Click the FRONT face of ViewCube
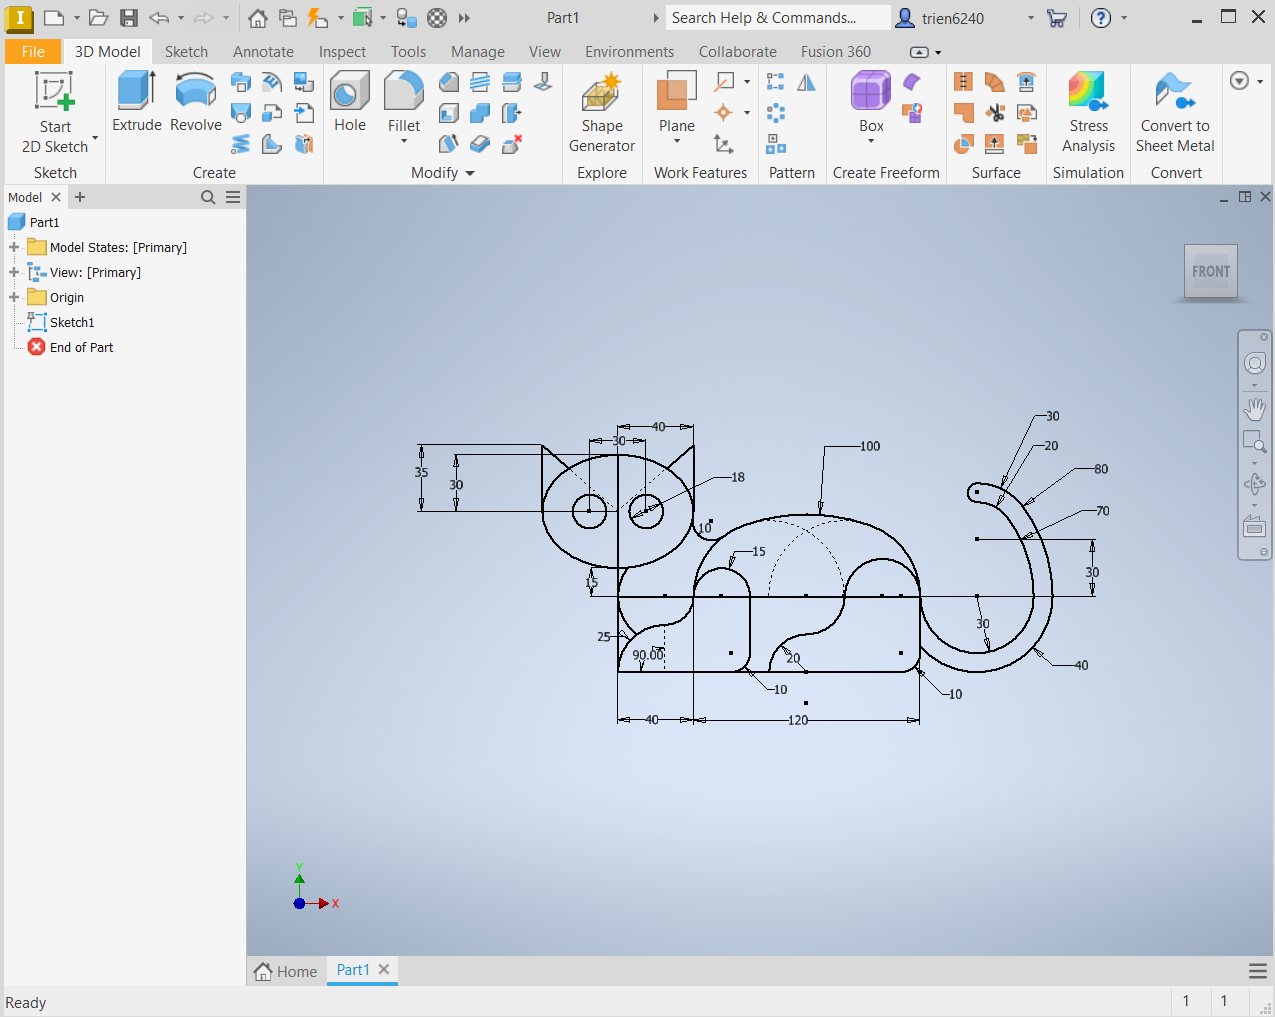Viewport: 1275px width, 1017px height. [x=1210, y=271]
